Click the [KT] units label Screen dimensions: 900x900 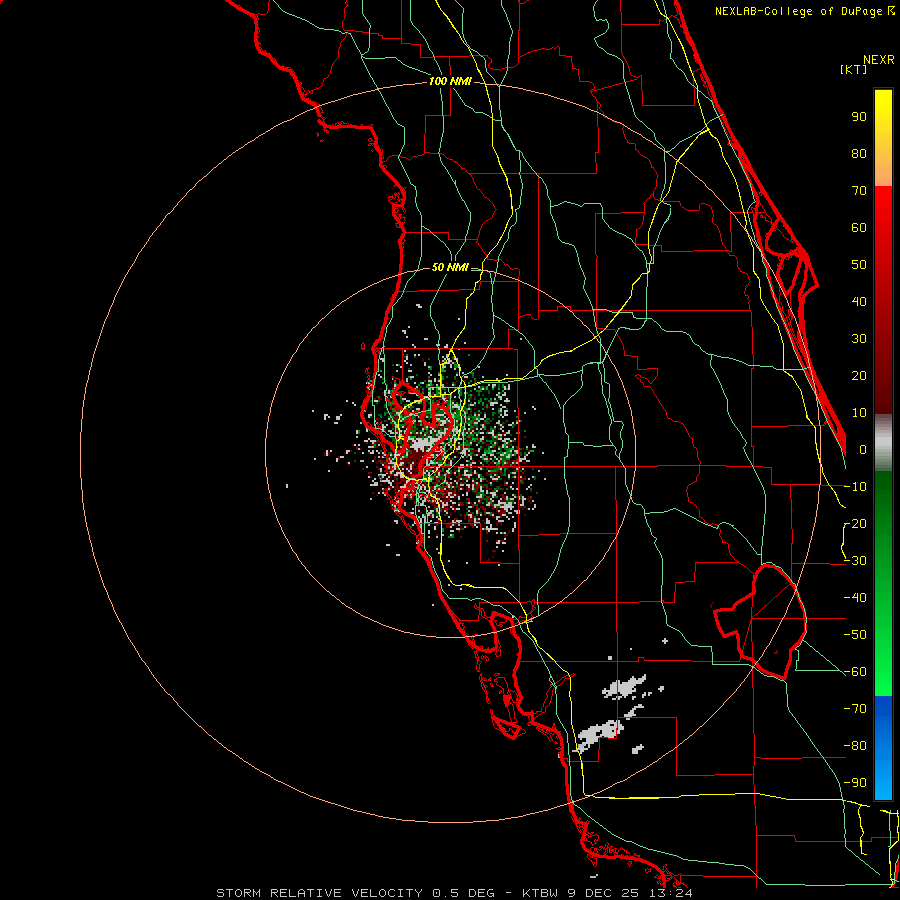coord(854,69)
